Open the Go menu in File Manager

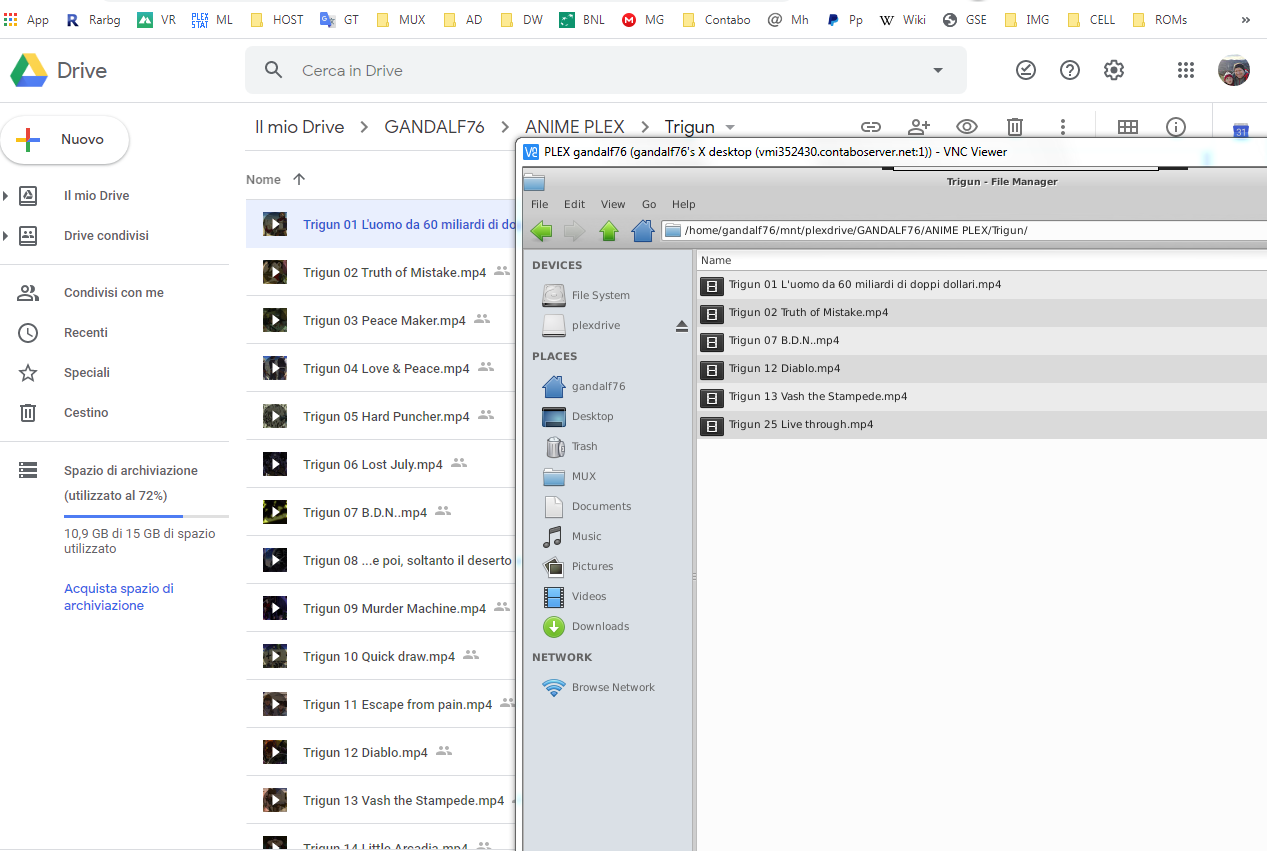[649, 204]
